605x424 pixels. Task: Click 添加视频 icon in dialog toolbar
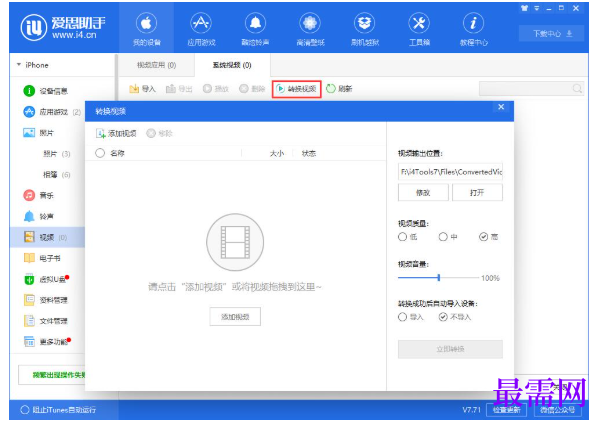101,133
